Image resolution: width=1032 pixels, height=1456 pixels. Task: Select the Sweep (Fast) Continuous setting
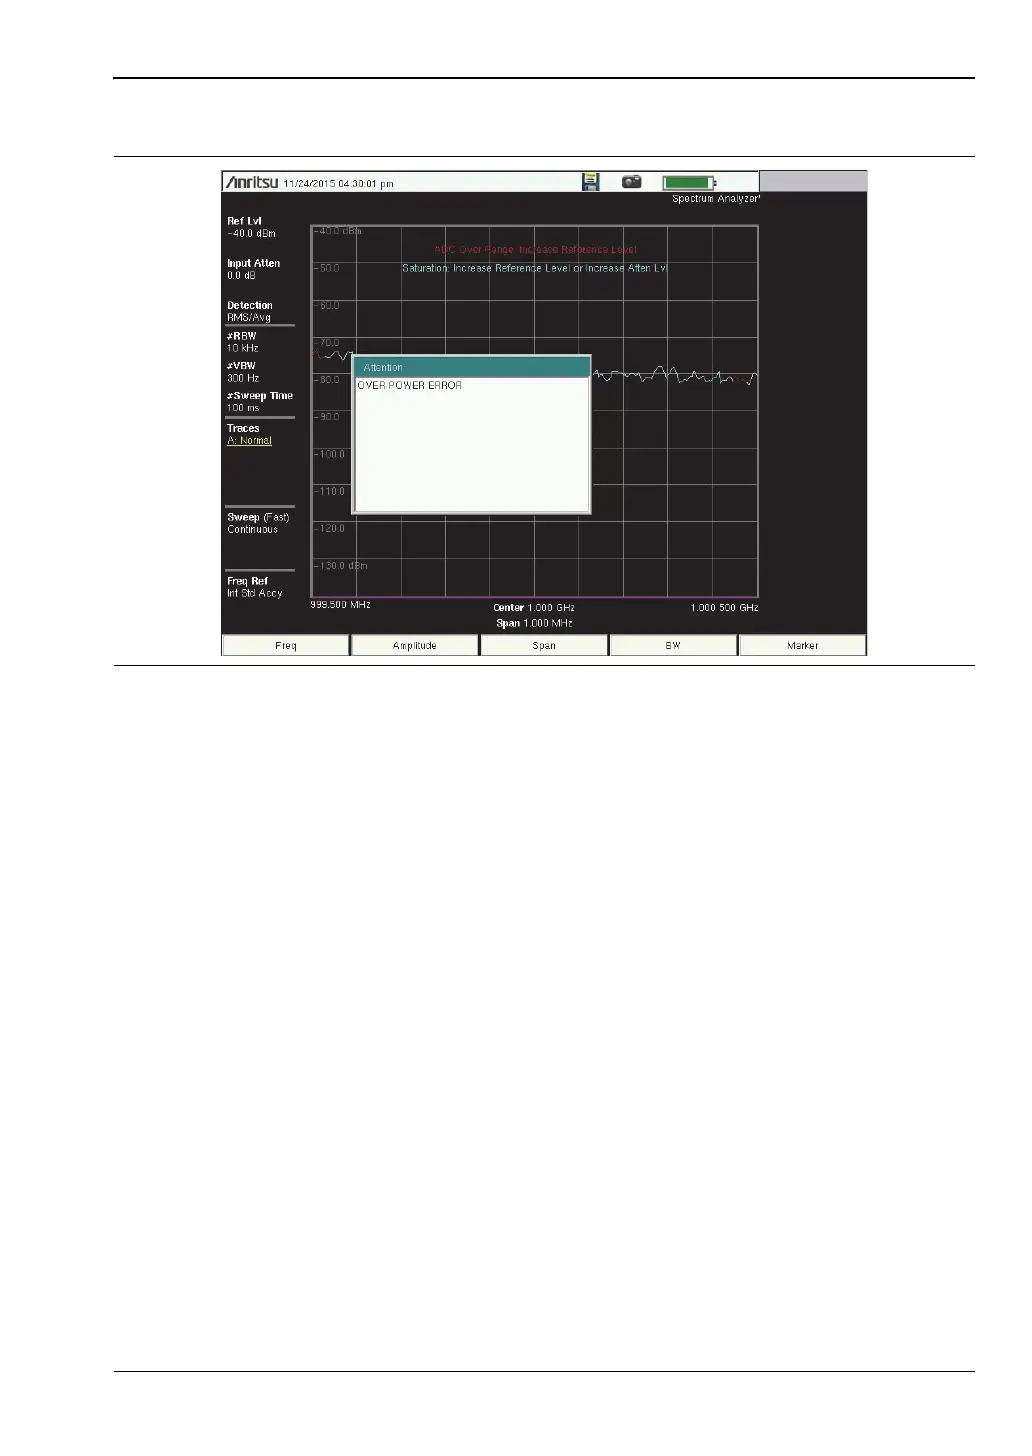click(x=258, y=523)
